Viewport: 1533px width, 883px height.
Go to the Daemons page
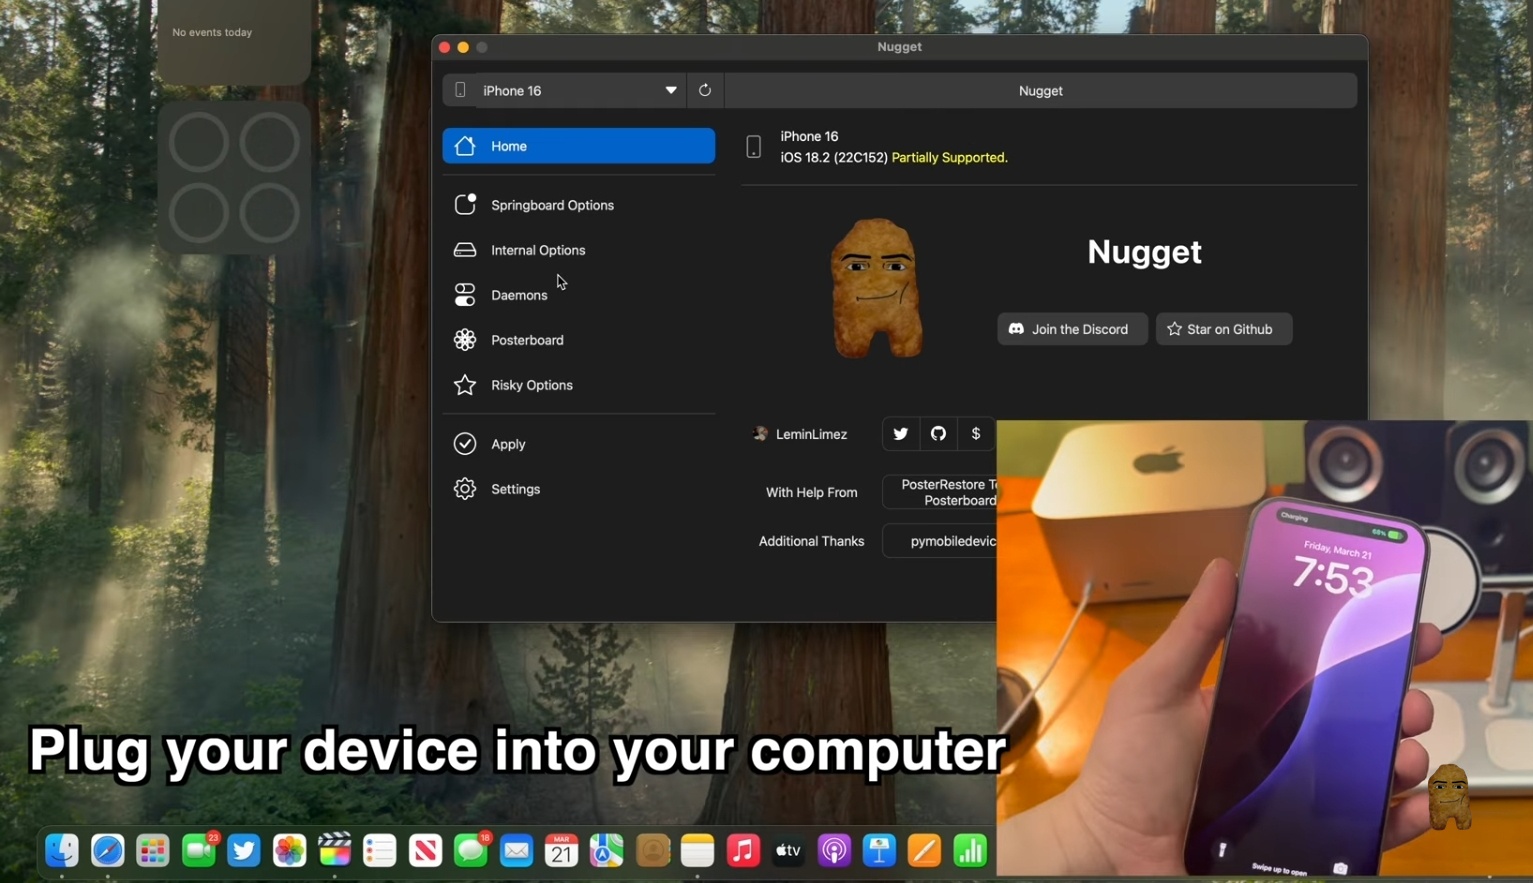(x=578, y=295)
